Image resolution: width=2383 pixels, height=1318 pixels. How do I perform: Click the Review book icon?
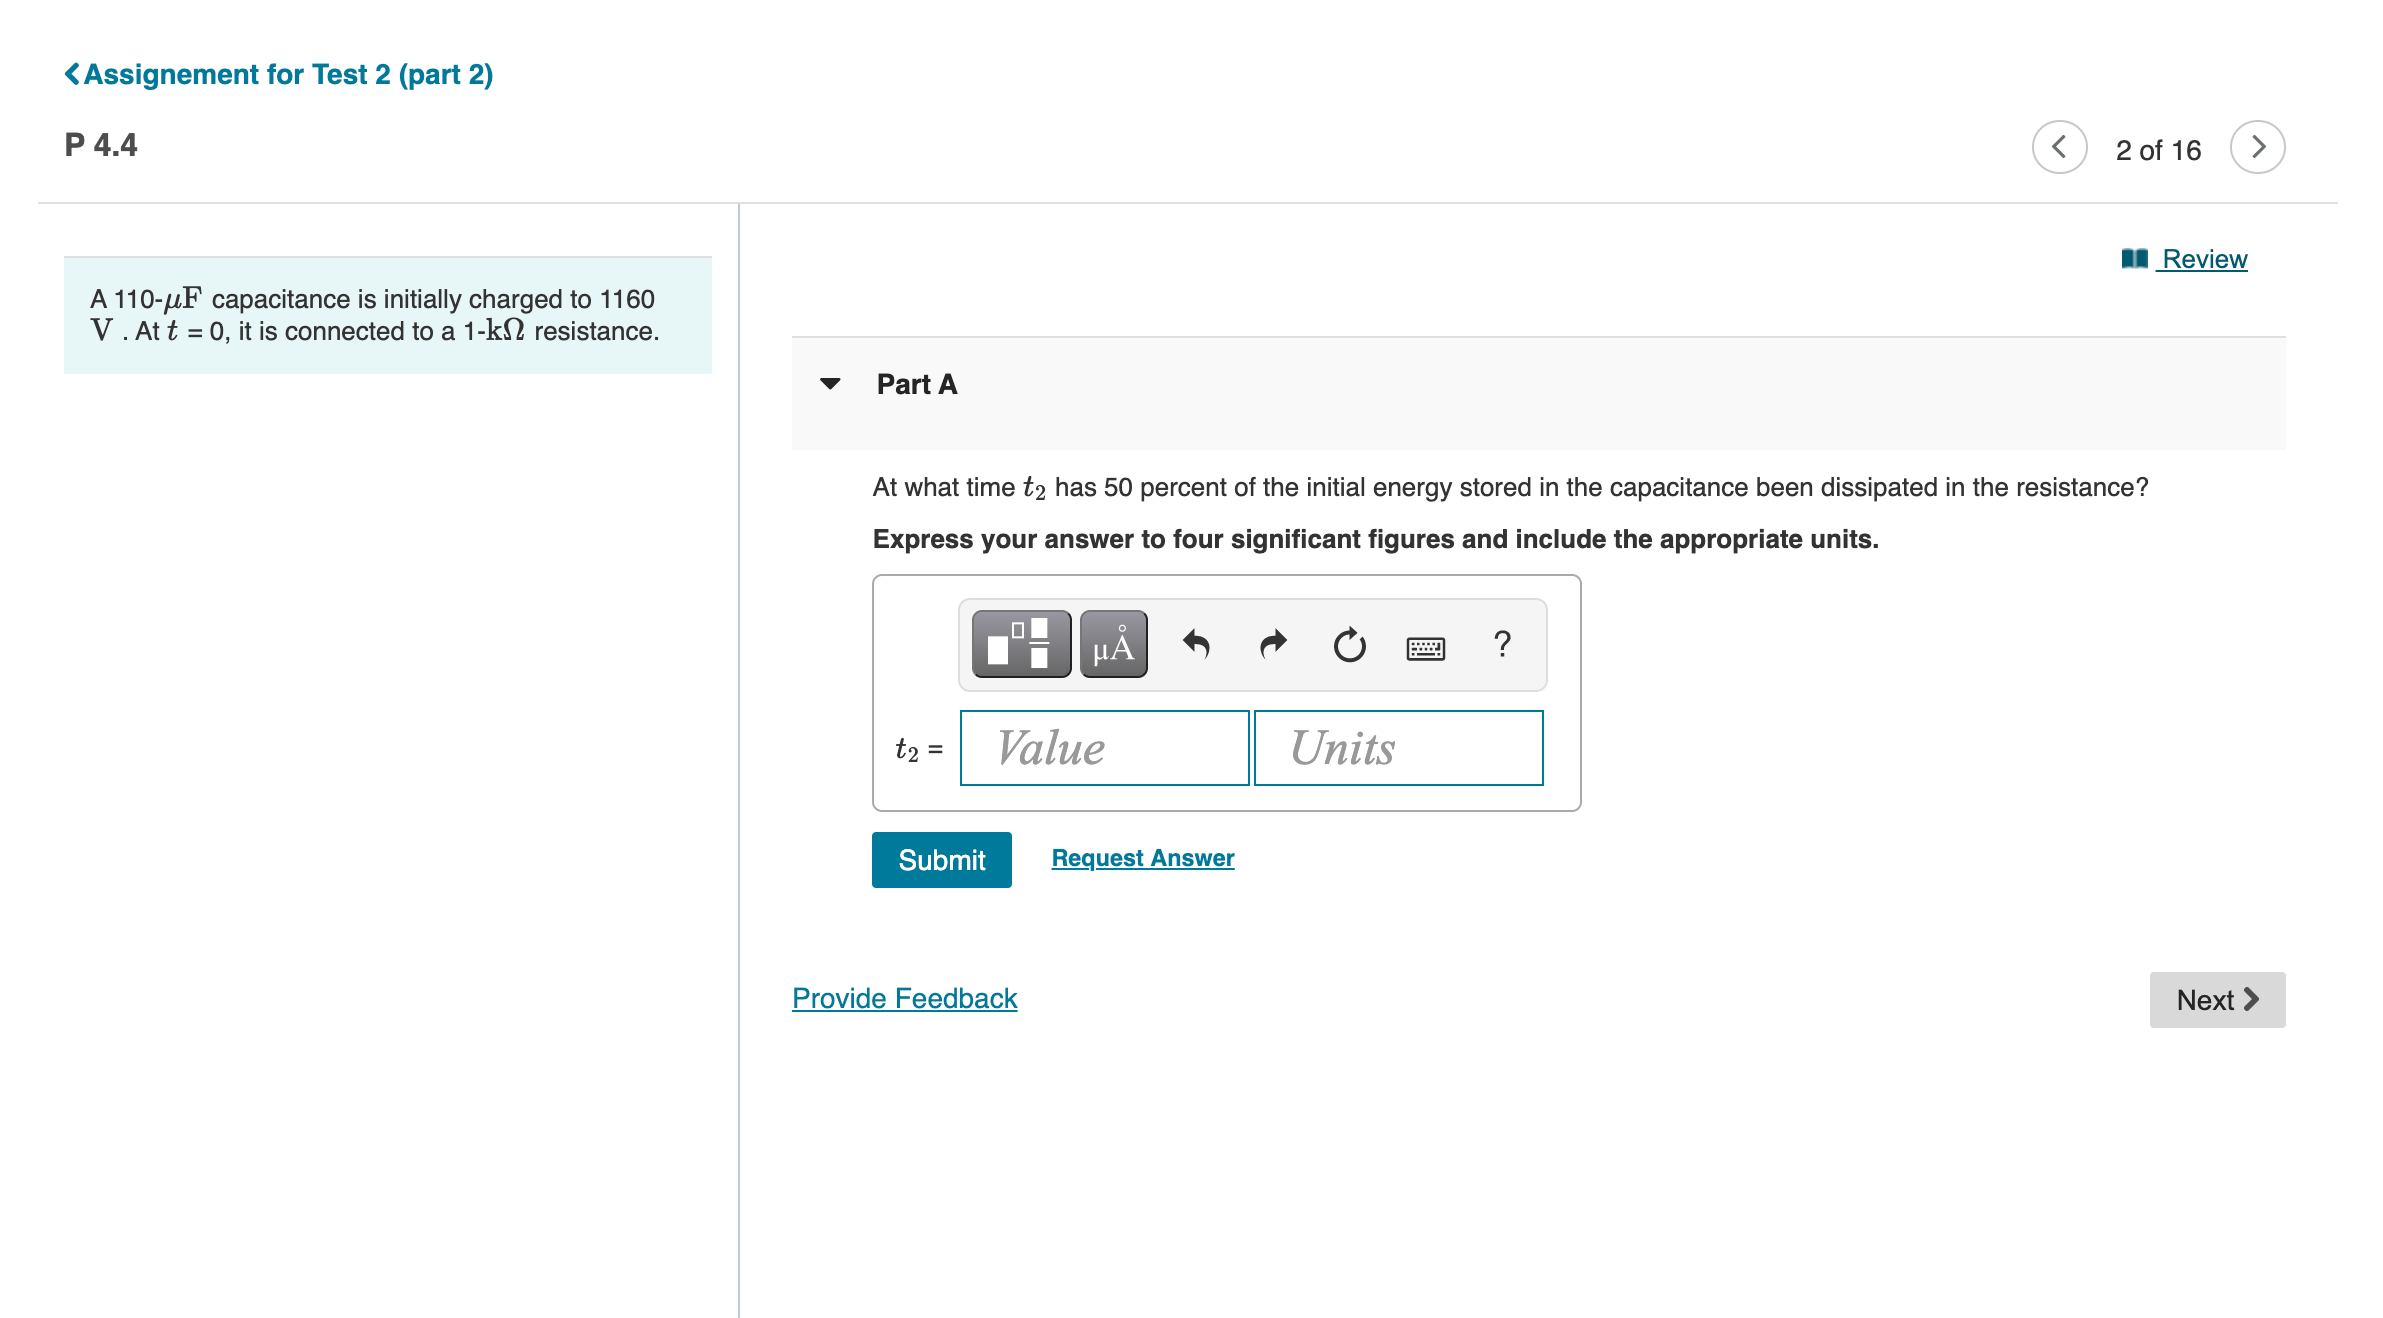[2134, 259]
